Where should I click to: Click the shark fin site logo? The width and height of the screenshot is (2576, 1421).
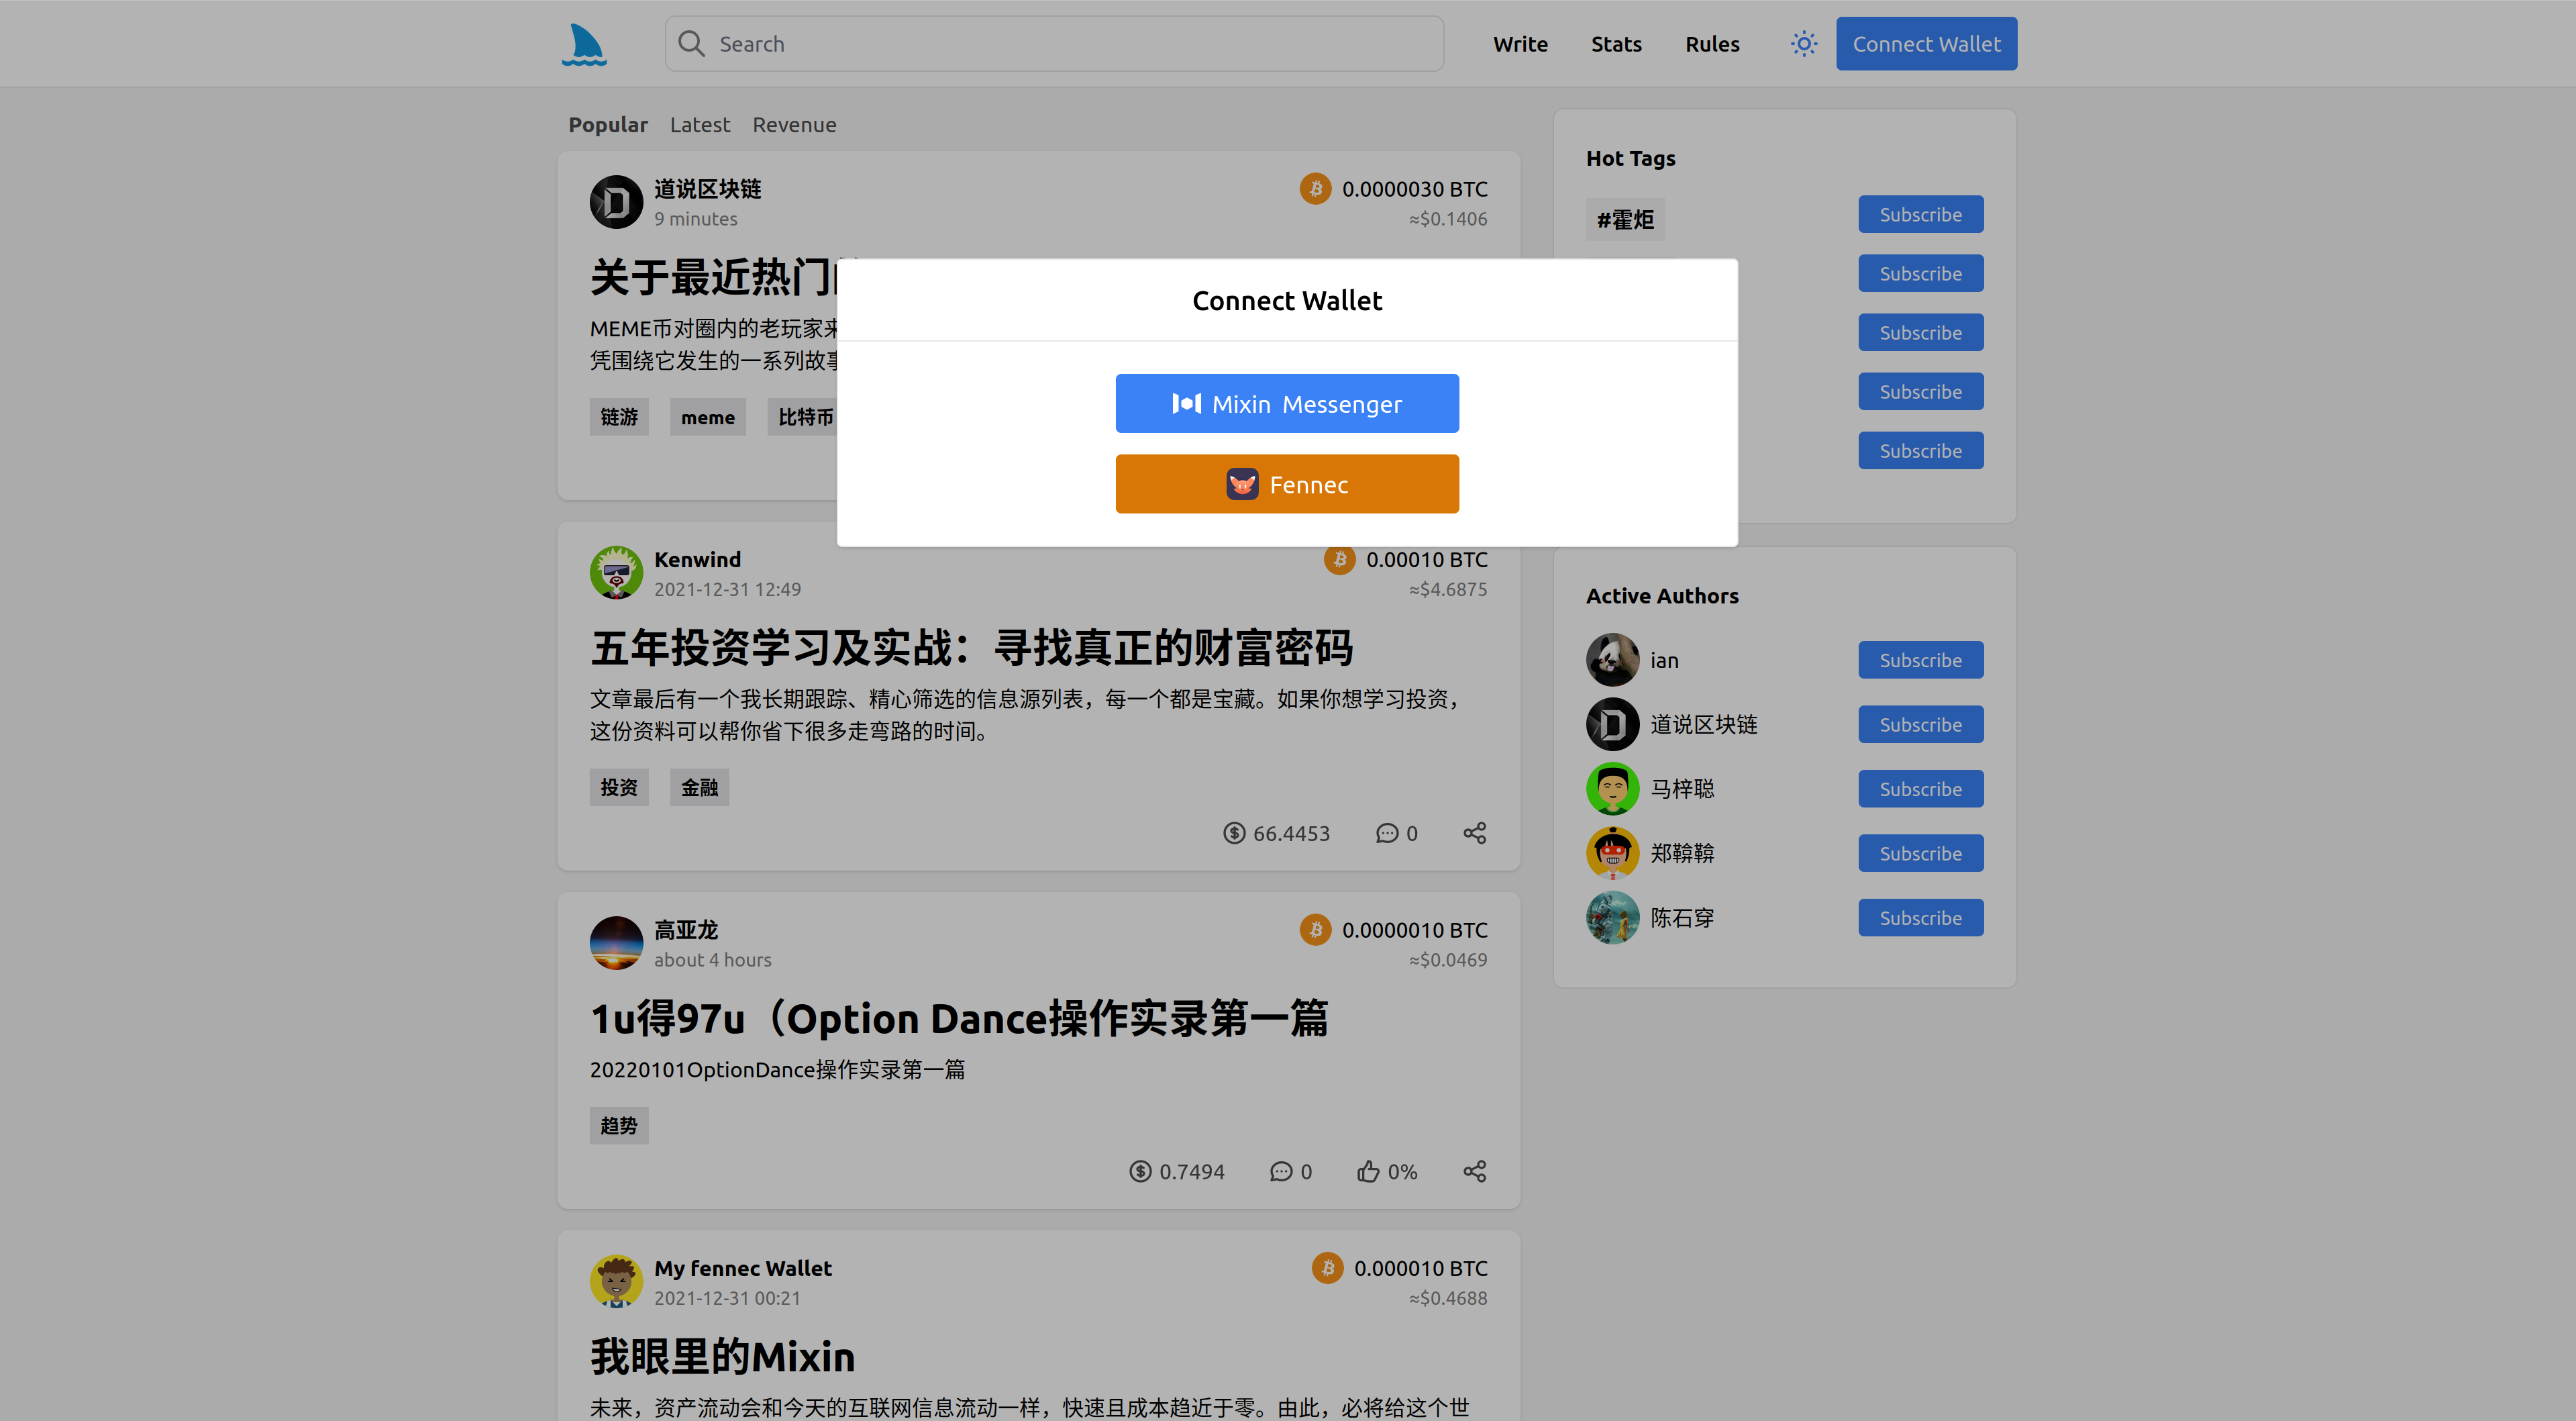click(584, 44)
